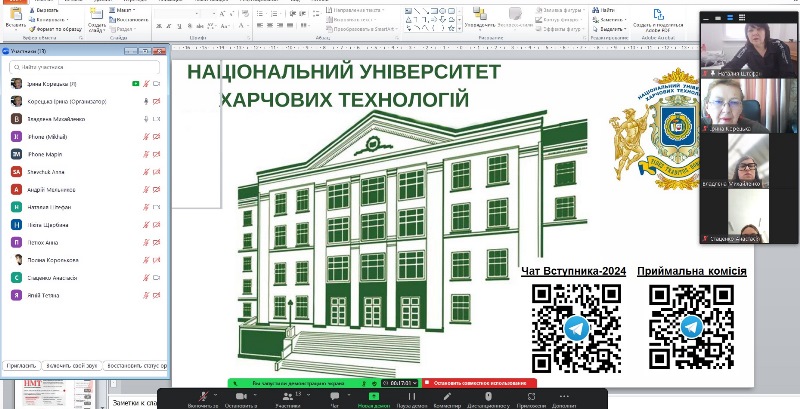Open audio options arrow beside the Zoom mic
Viewport: 800px width, 409px height.
tap(215, 395)
